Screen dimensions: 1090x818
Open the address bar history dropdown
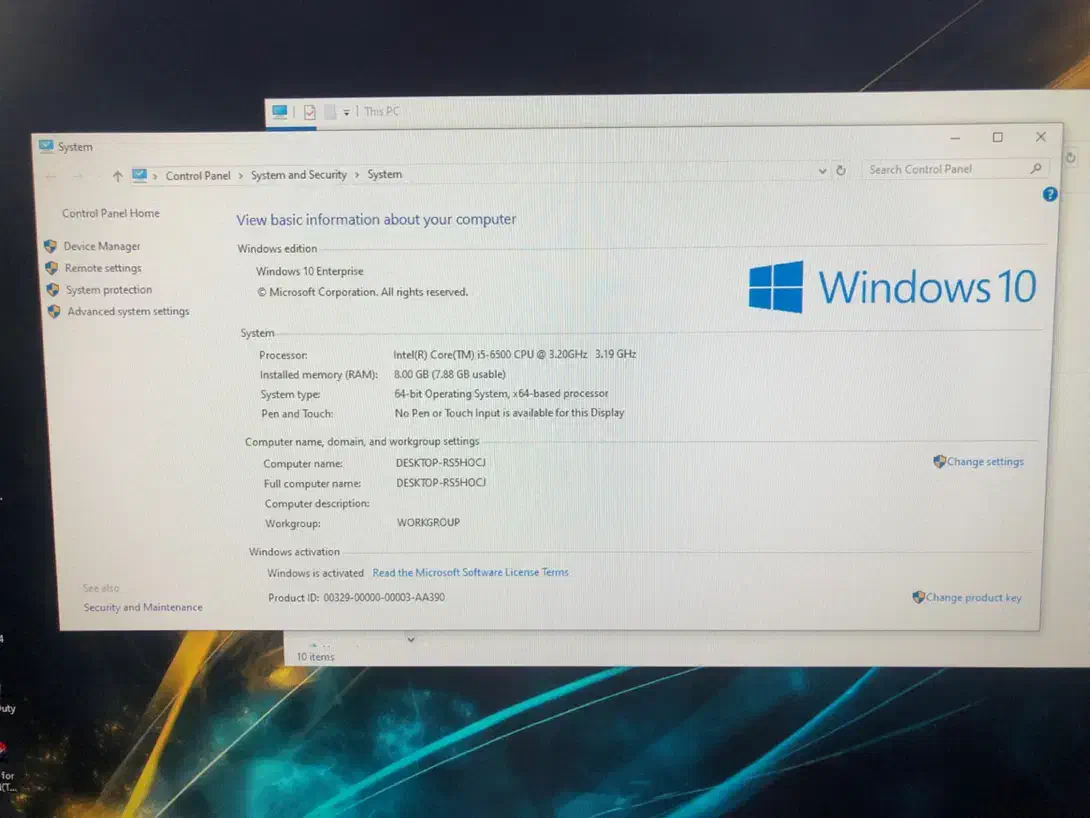822,171
